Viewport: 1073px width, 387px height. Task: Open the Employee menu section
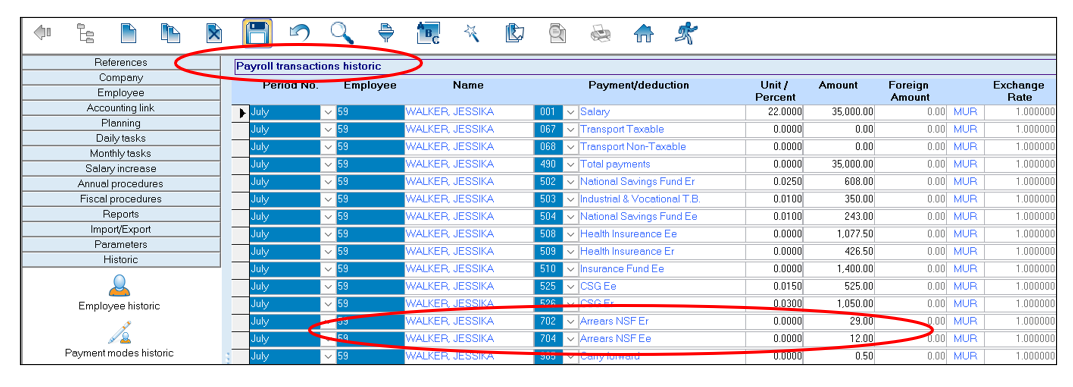click(120, 92)
